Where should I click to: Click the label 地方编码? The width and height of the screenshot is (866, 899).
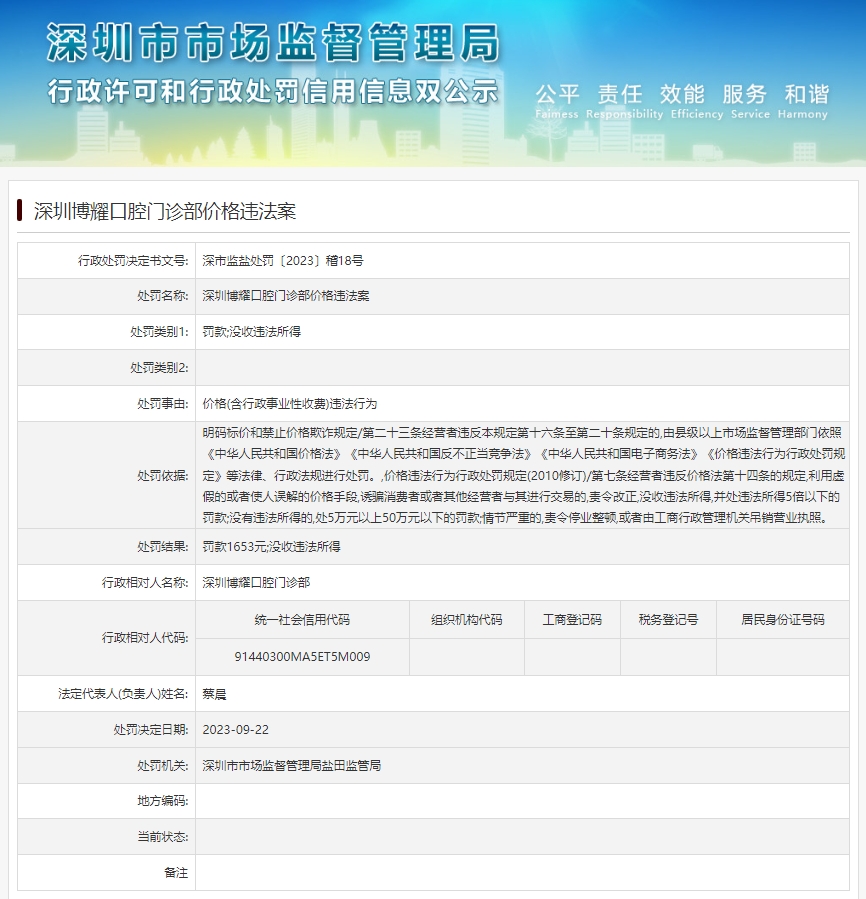[162, 802]
